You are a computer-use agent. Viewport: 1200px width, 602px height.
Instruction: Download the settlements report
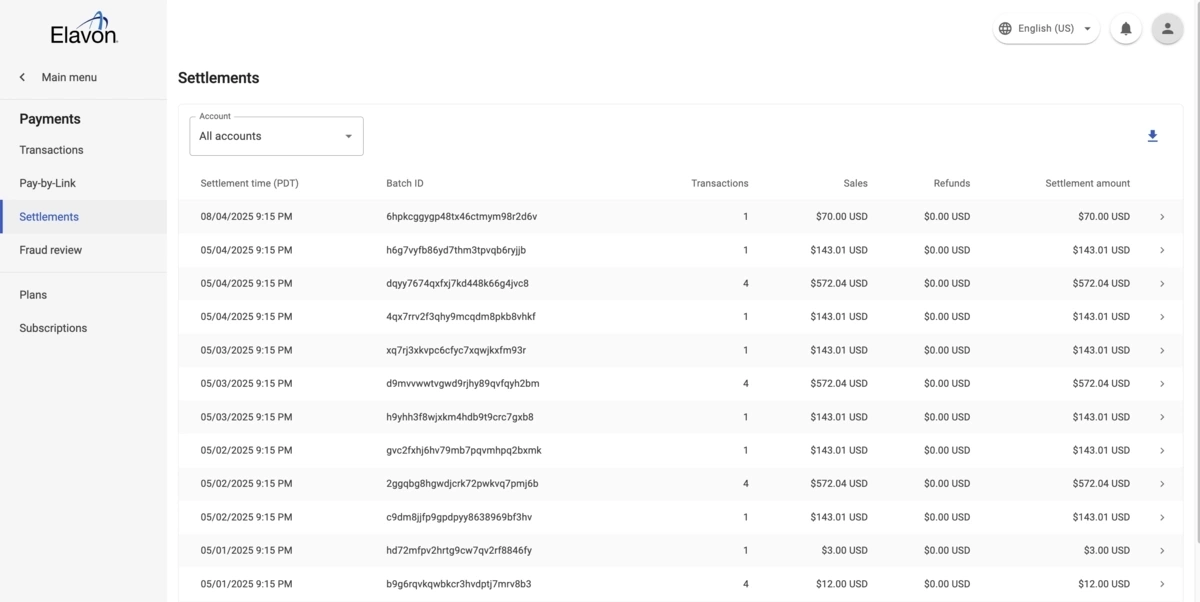point(1152,135)
